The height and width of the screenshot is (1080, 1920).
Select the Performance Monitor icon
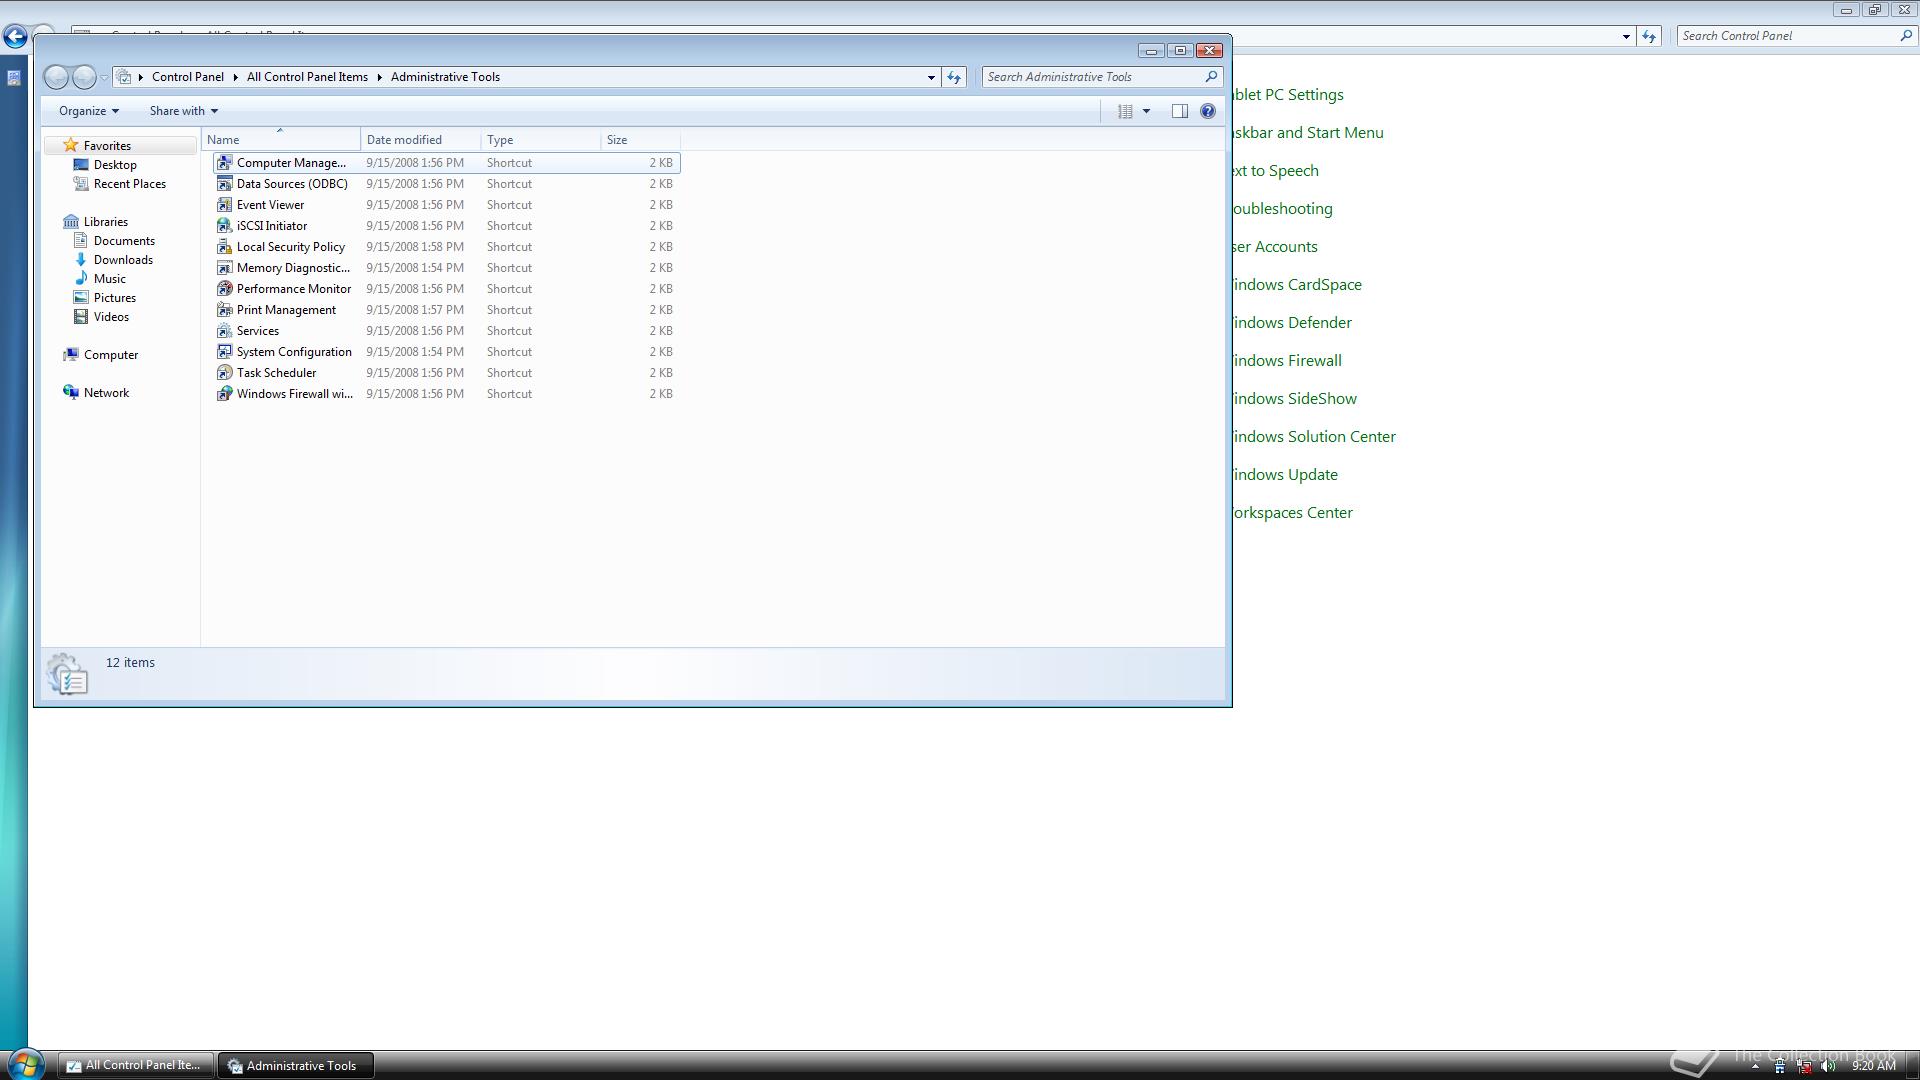[x=225, y=289]
